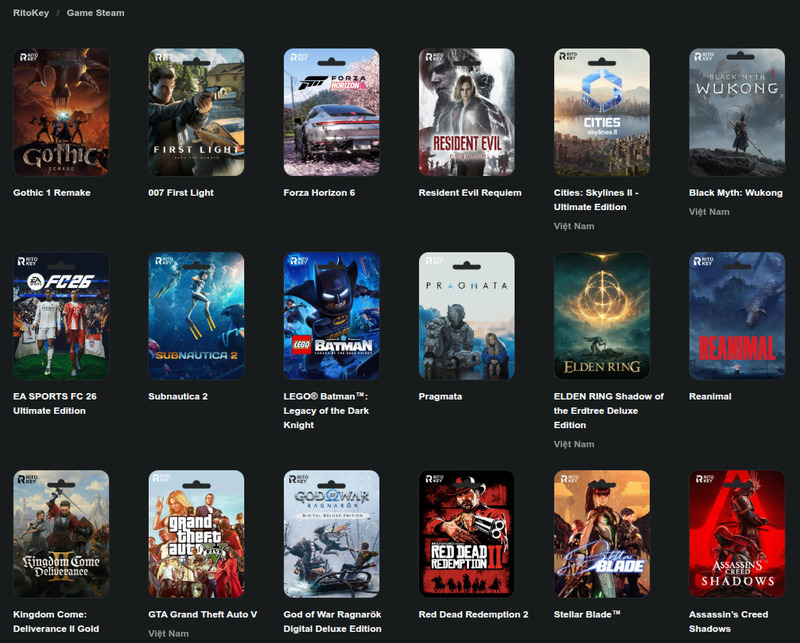The width and height of the screenshot is (800, 643).
Task: Click the Pragmata title
Action: 440,396
